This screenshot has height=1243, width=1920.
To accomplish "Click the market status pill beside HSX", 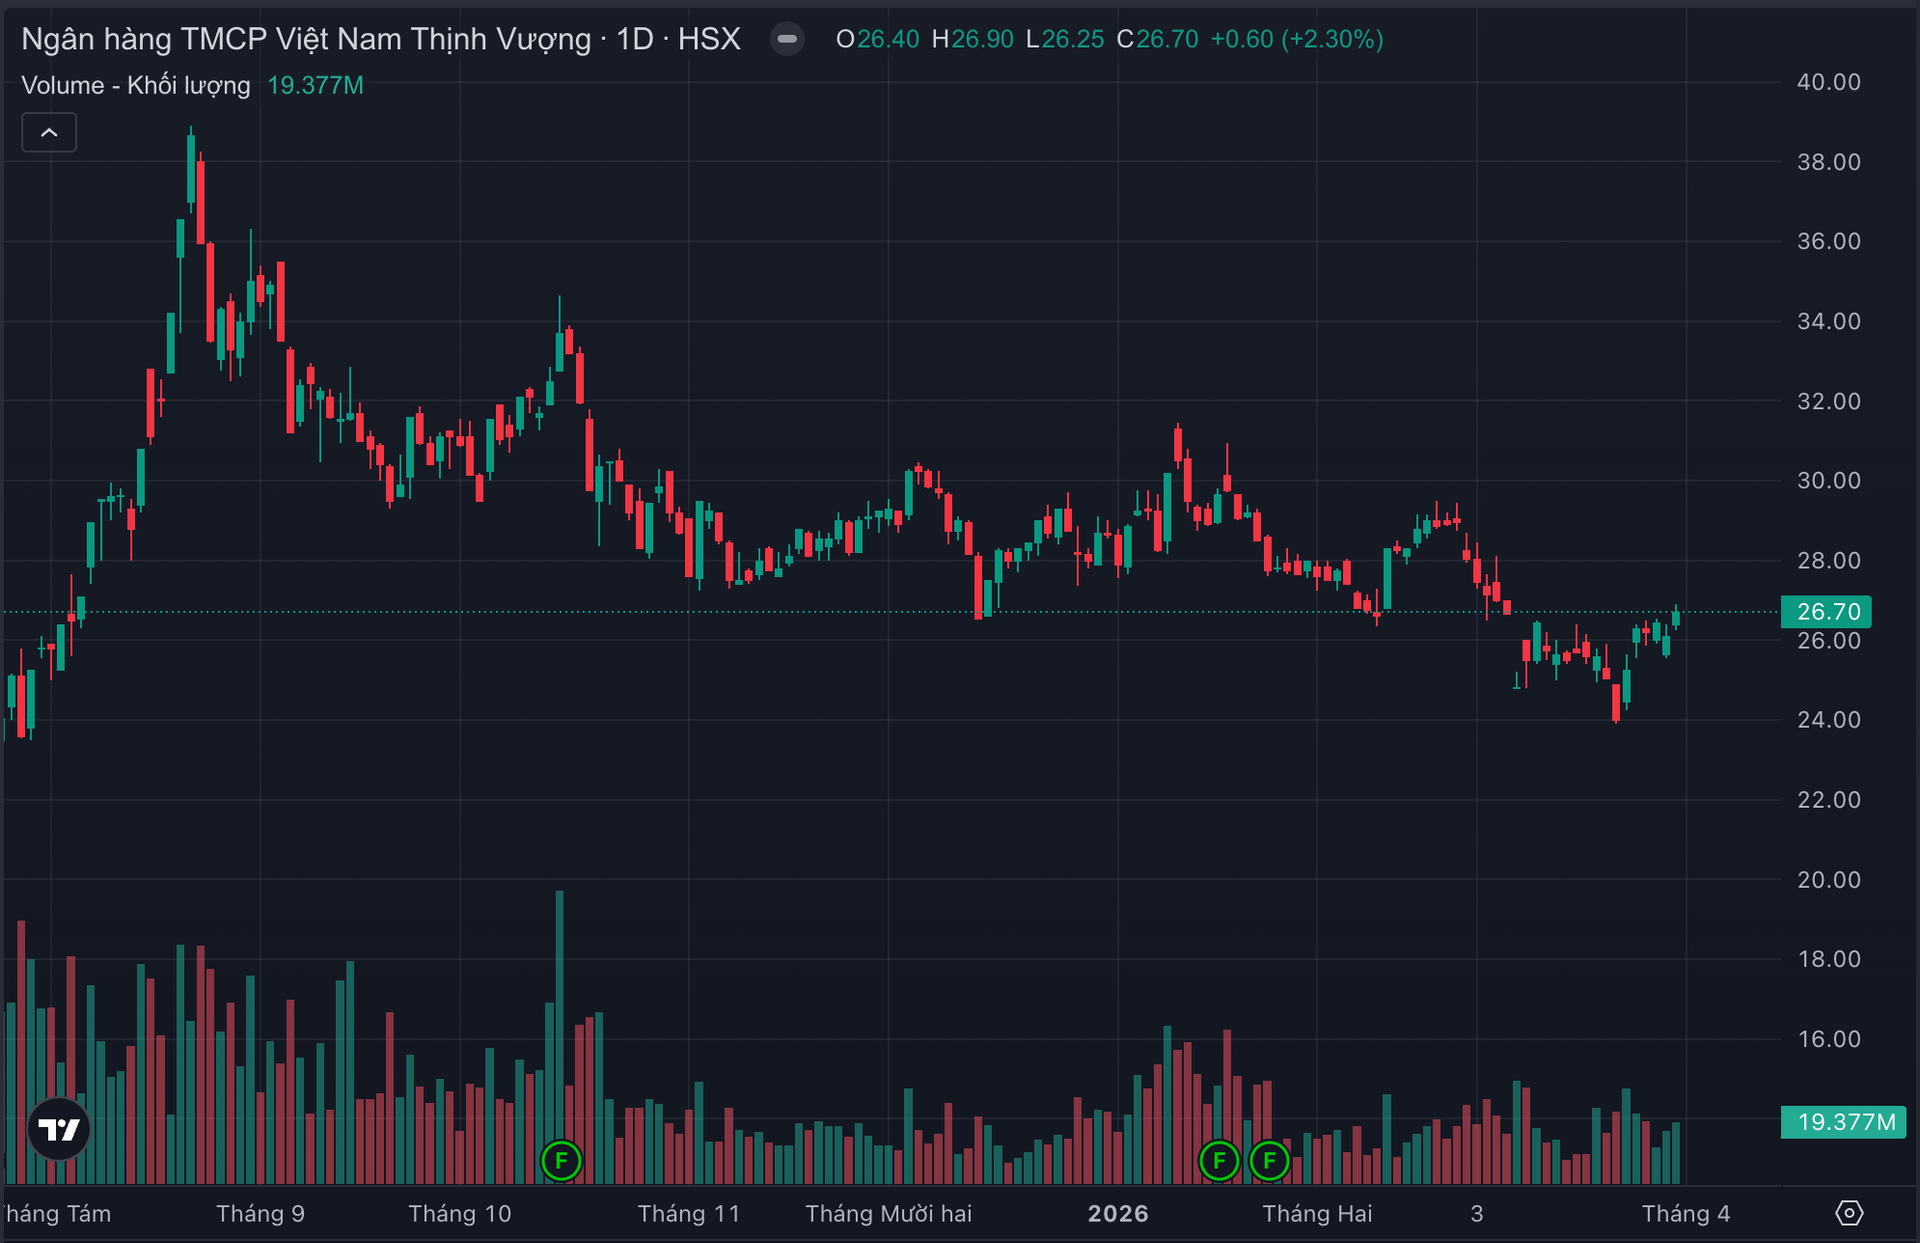I will [x=787, y=39].
